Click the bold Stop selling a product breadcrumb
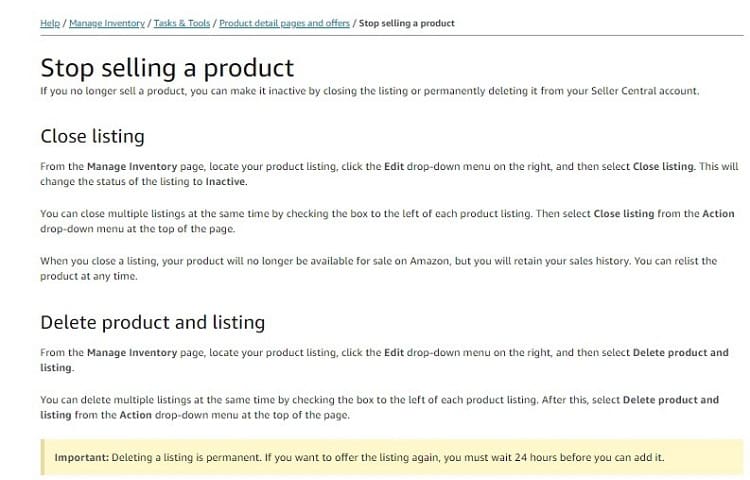 click(x=407, y=23)
